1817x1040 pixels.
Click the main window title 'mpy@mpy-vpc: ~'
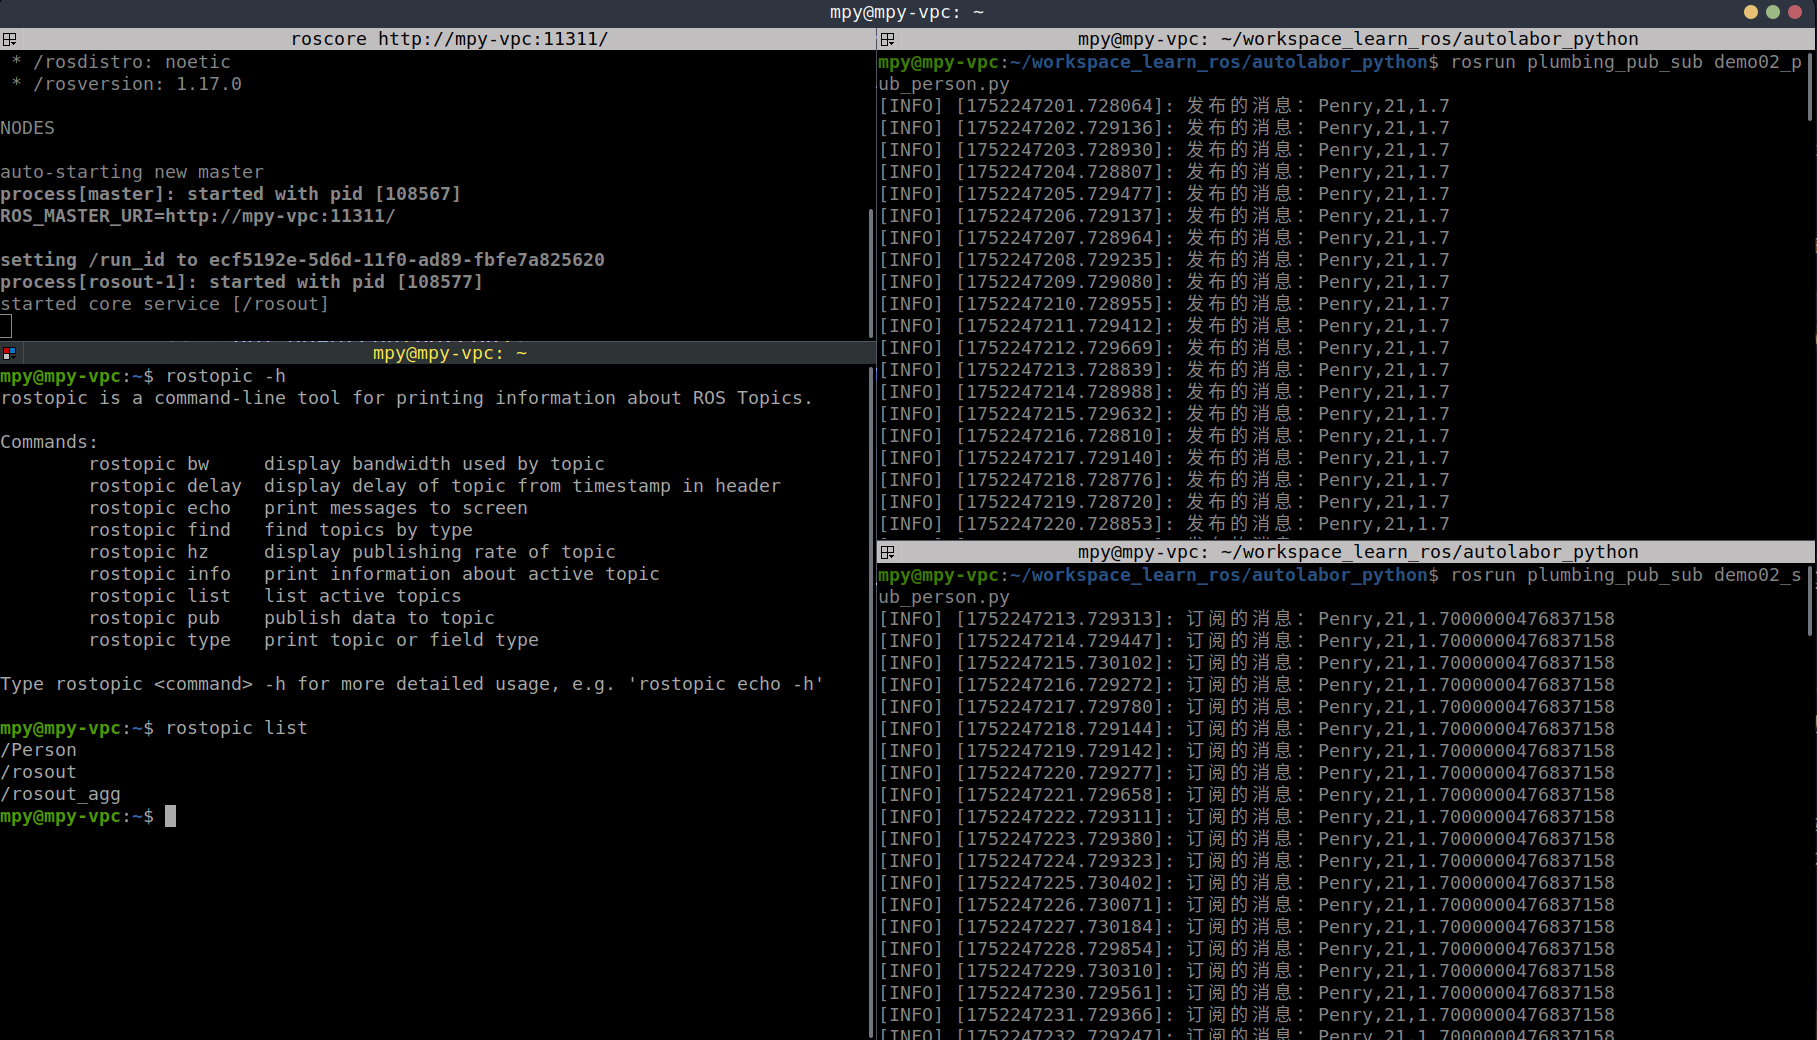(x=906, y=12)
